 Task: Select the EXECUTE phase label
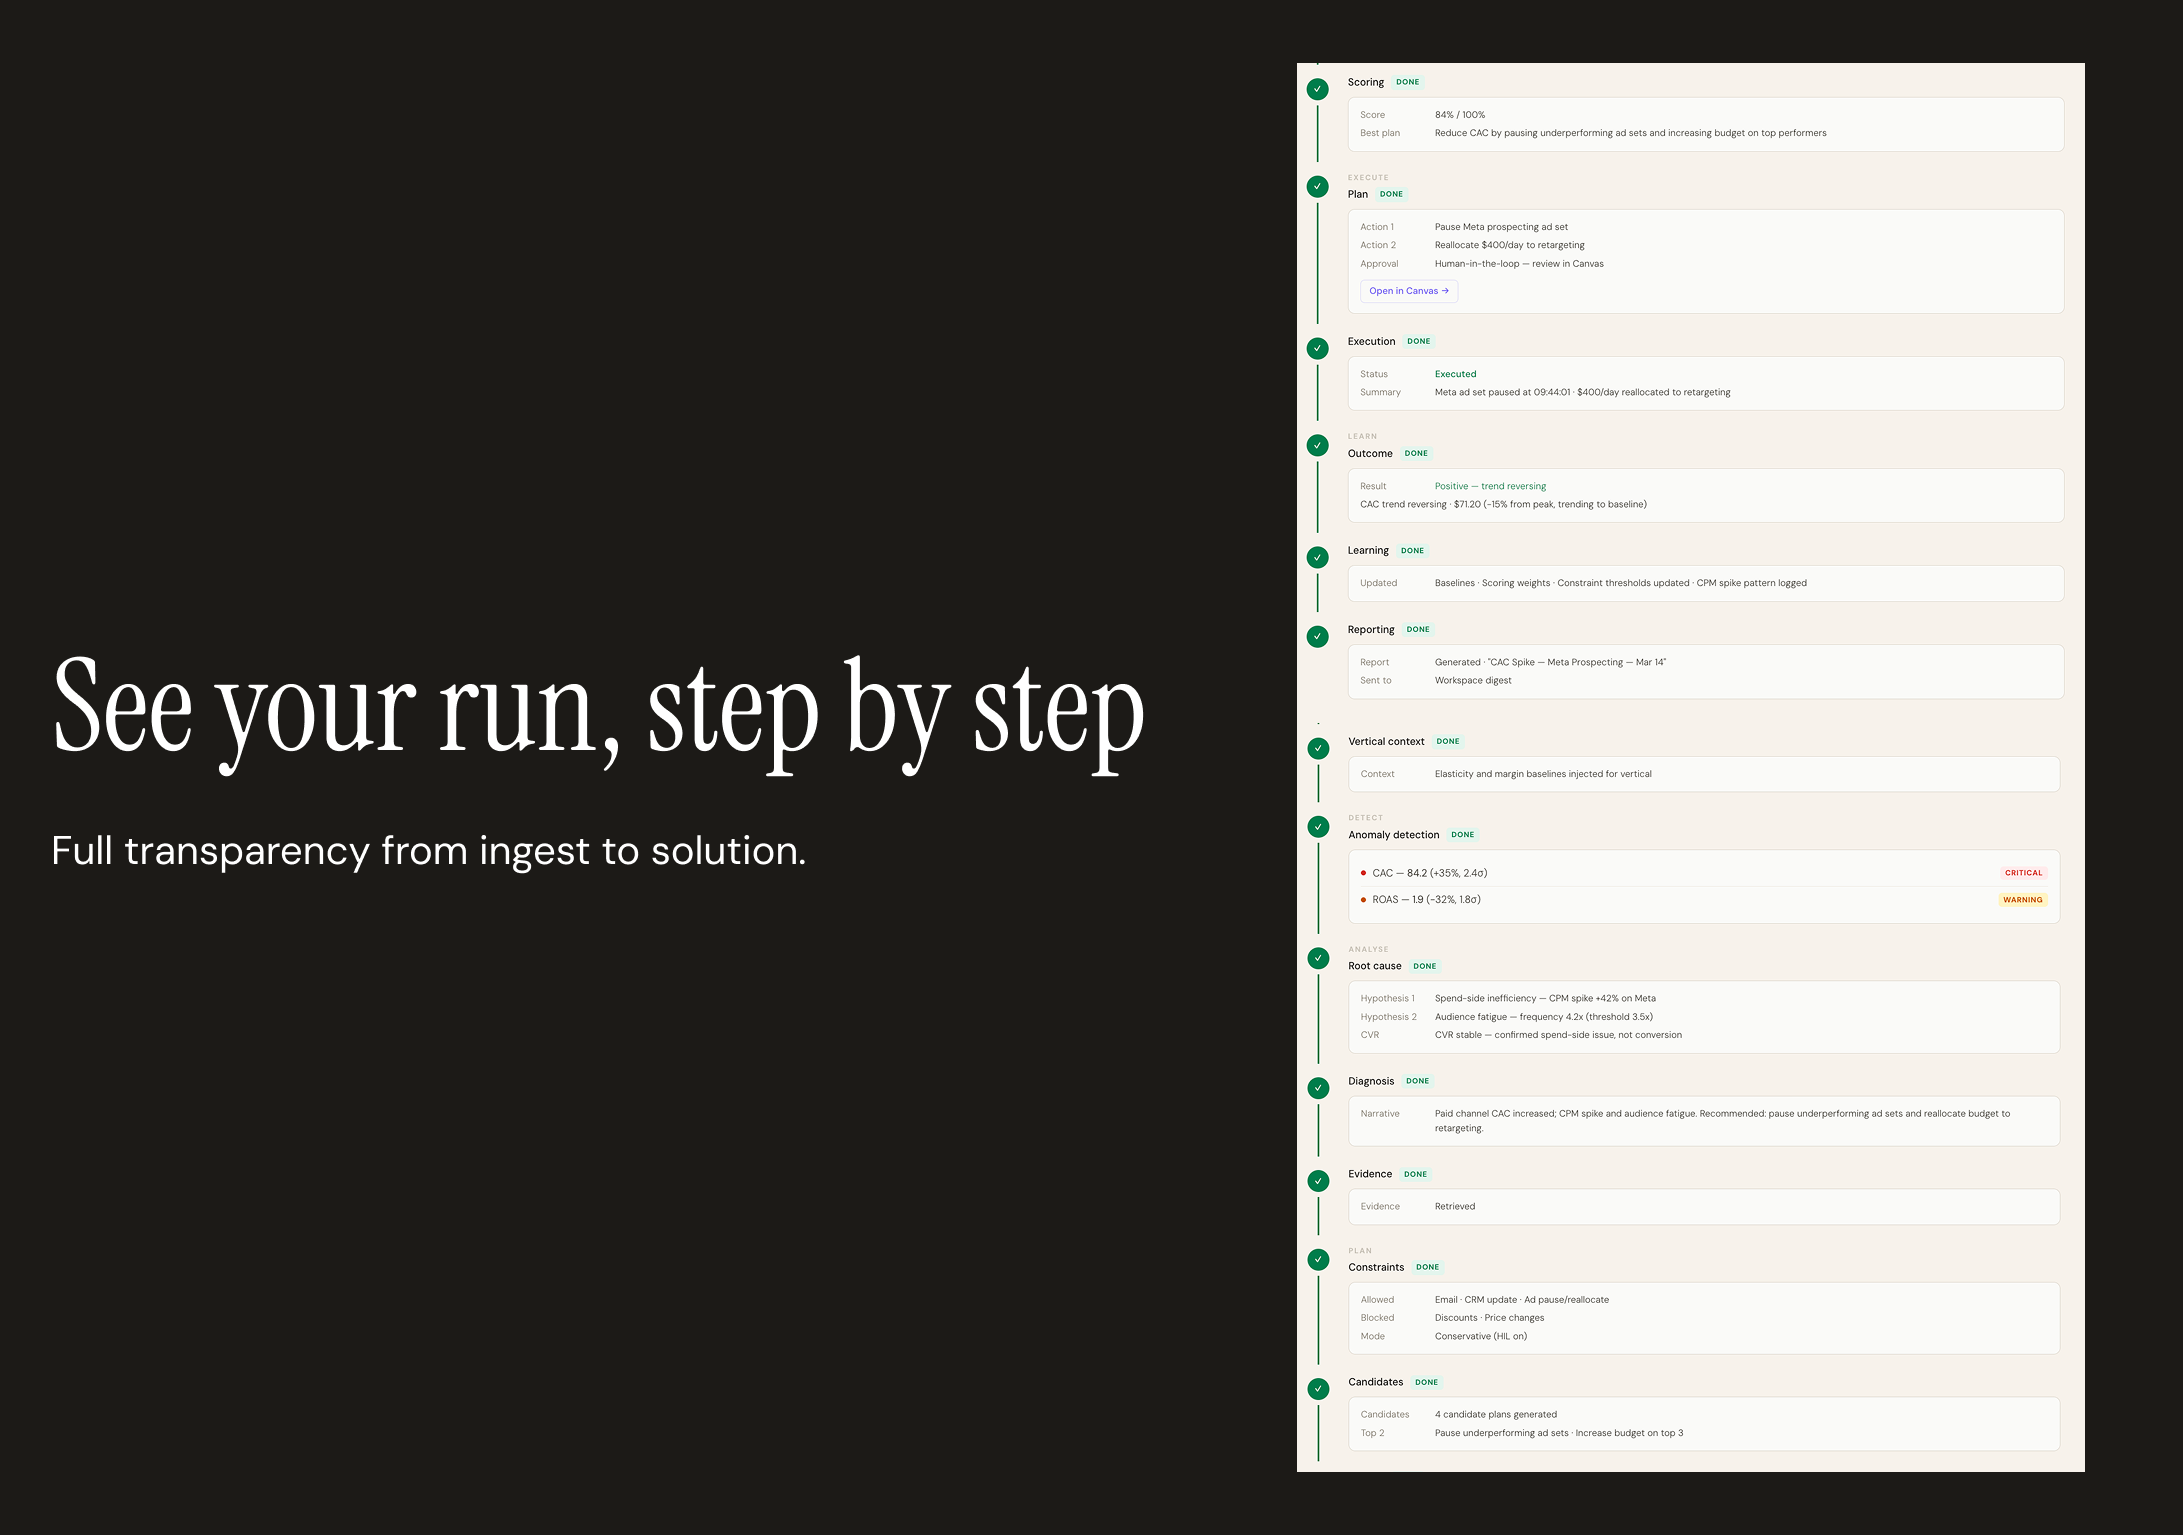tap(1368, 177)
